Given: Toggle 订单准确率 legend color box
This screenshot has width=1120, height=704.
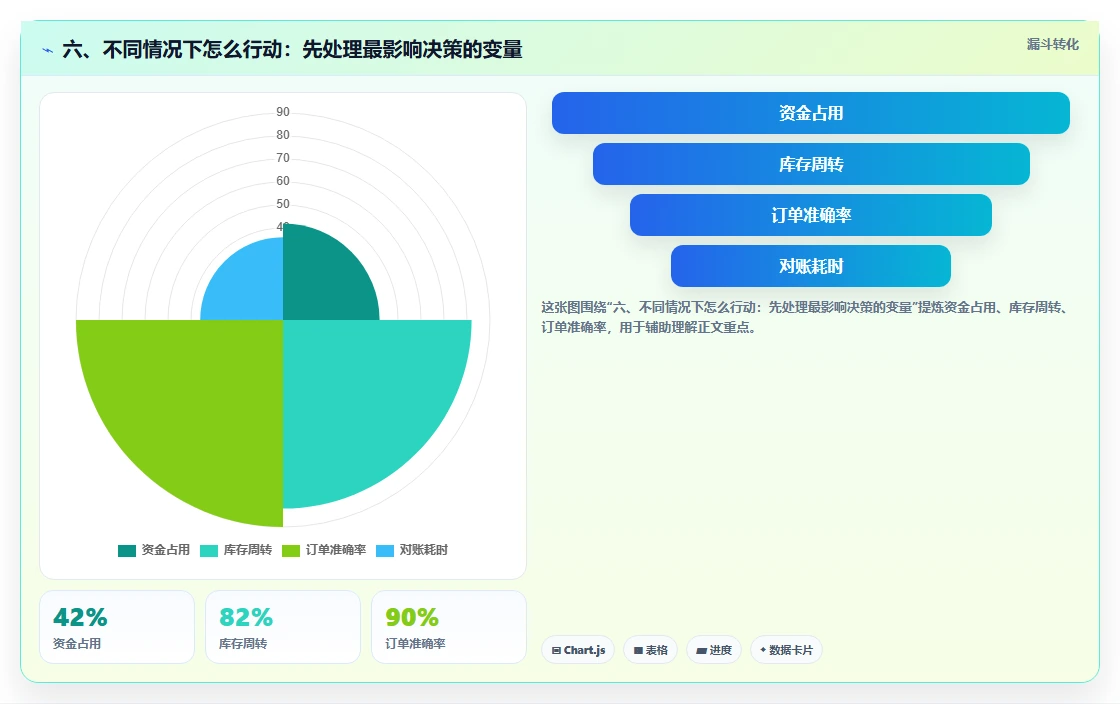Looking at the screenshot, I should tap(291, 550).
